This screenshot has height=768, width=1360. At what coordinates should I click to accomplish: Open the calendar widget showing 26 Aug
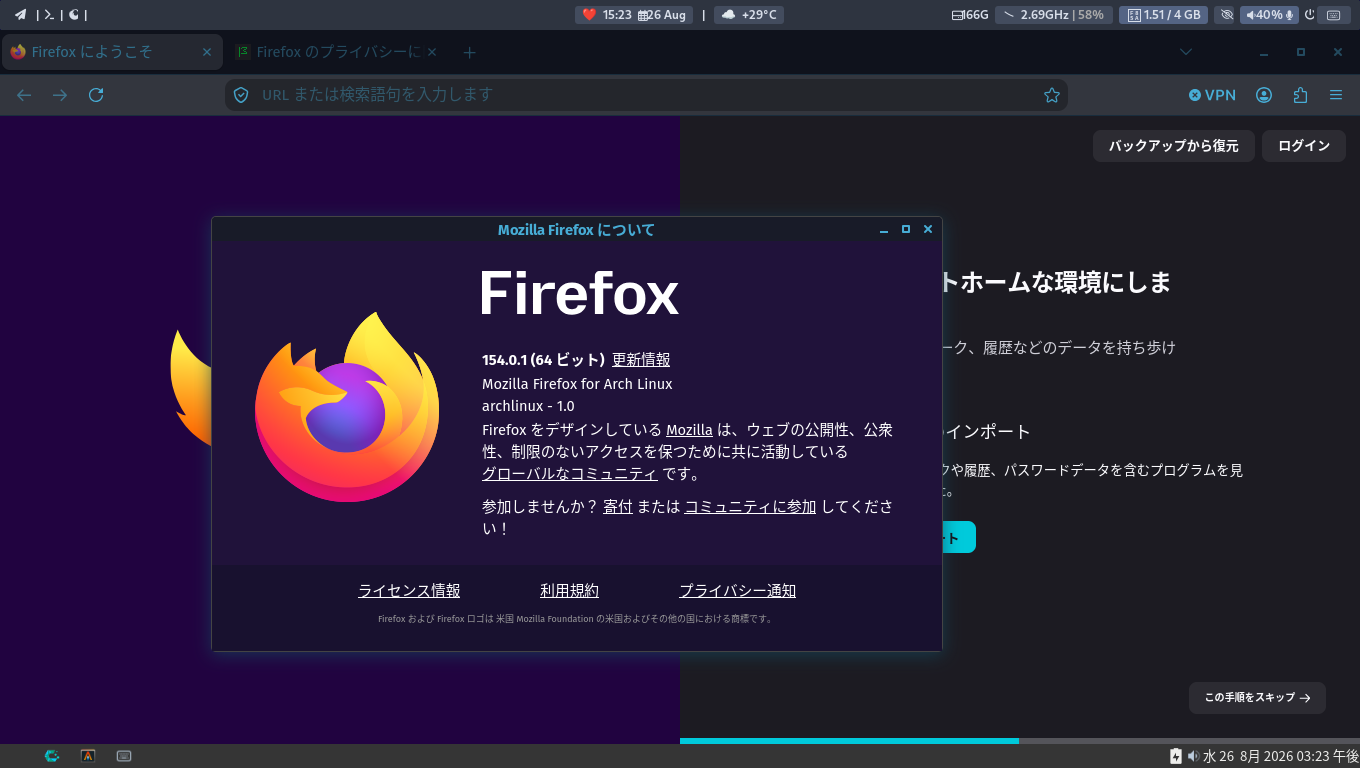click(x=663, y=15)
